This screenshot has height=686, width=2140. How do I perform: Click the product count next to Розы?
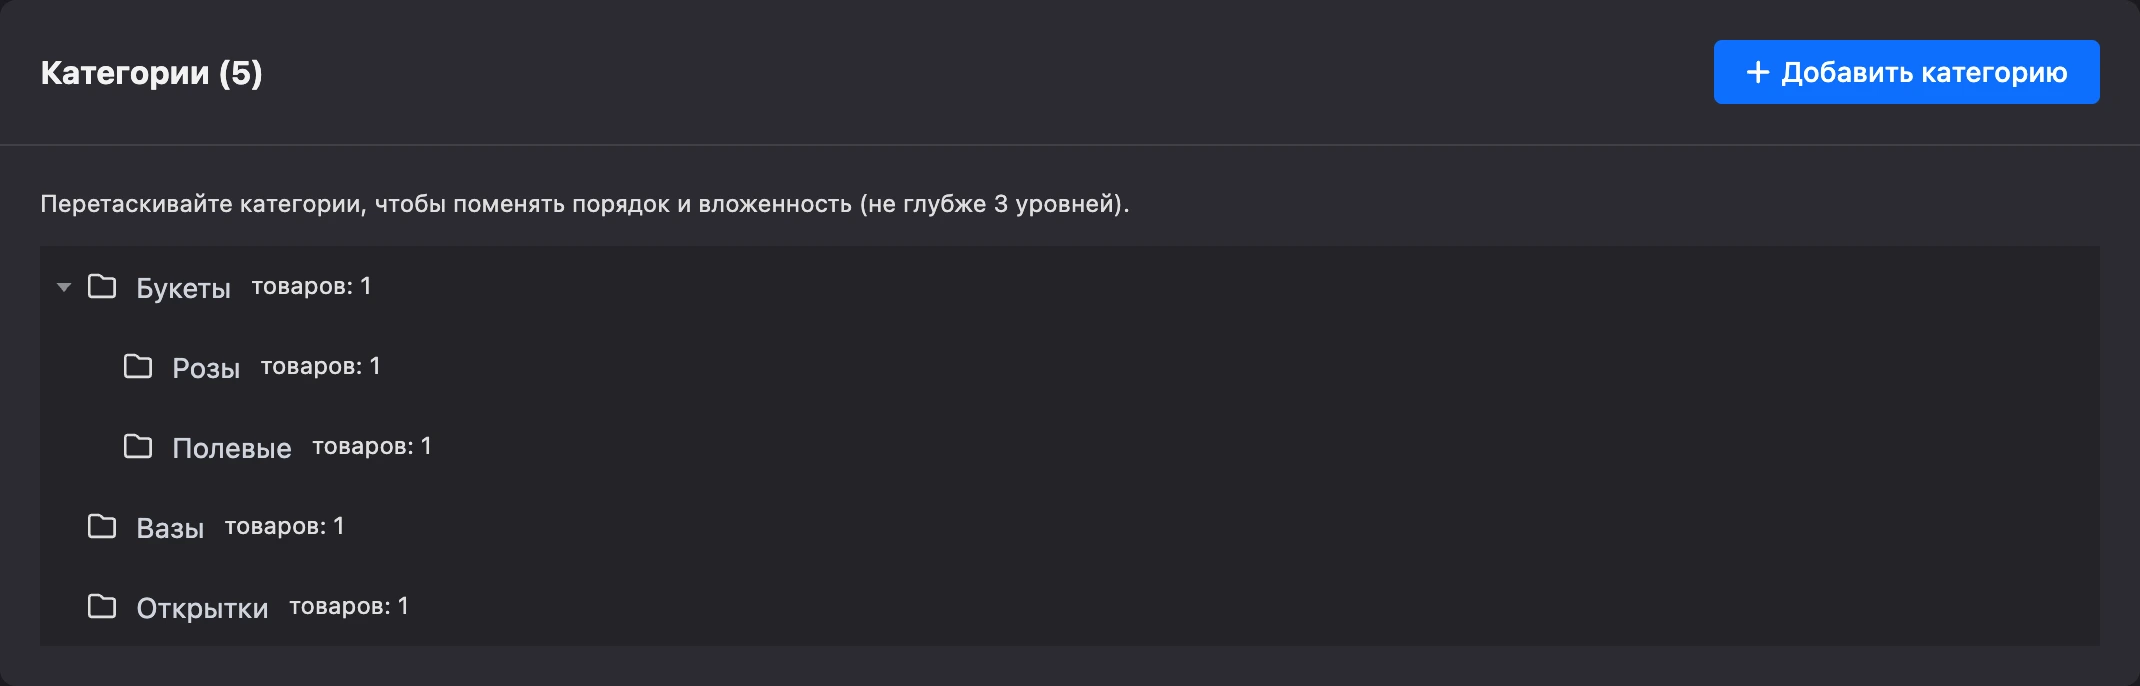(320, 367)
